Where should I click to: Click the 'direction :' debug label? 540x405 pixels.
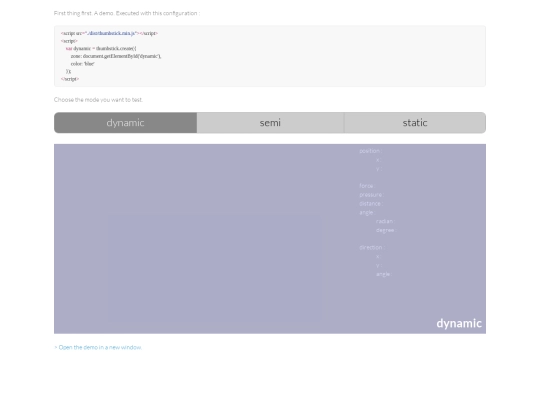point(372,248)
